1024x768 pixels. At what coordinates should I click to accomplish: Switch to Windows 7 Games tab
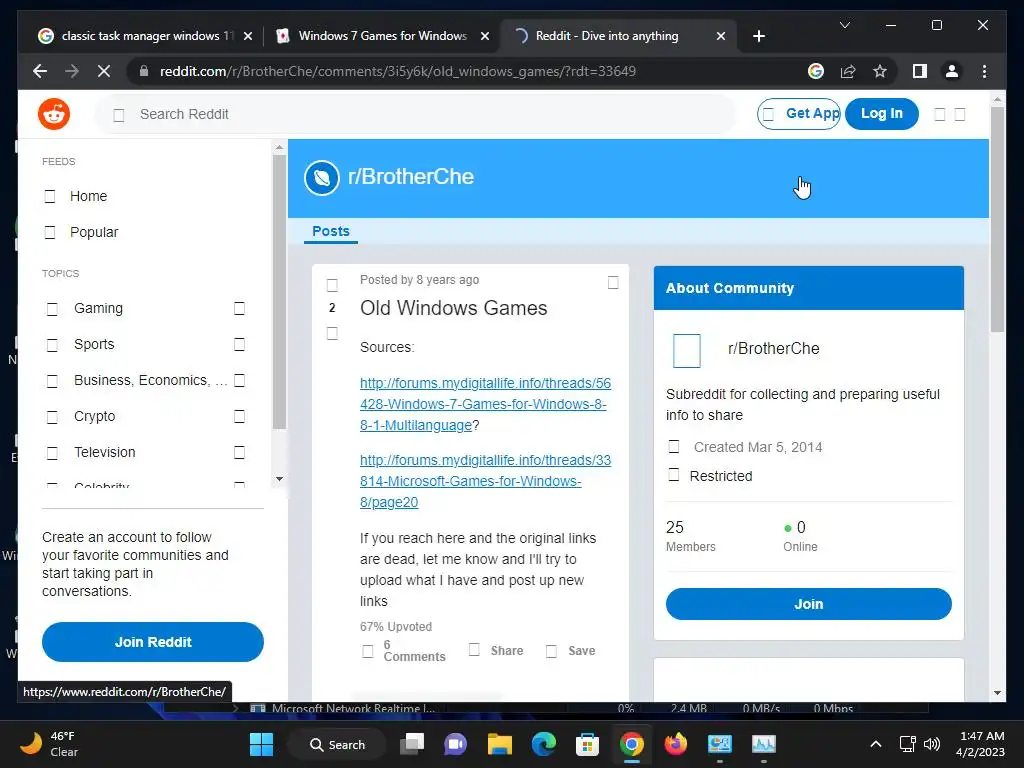point(382,36)
